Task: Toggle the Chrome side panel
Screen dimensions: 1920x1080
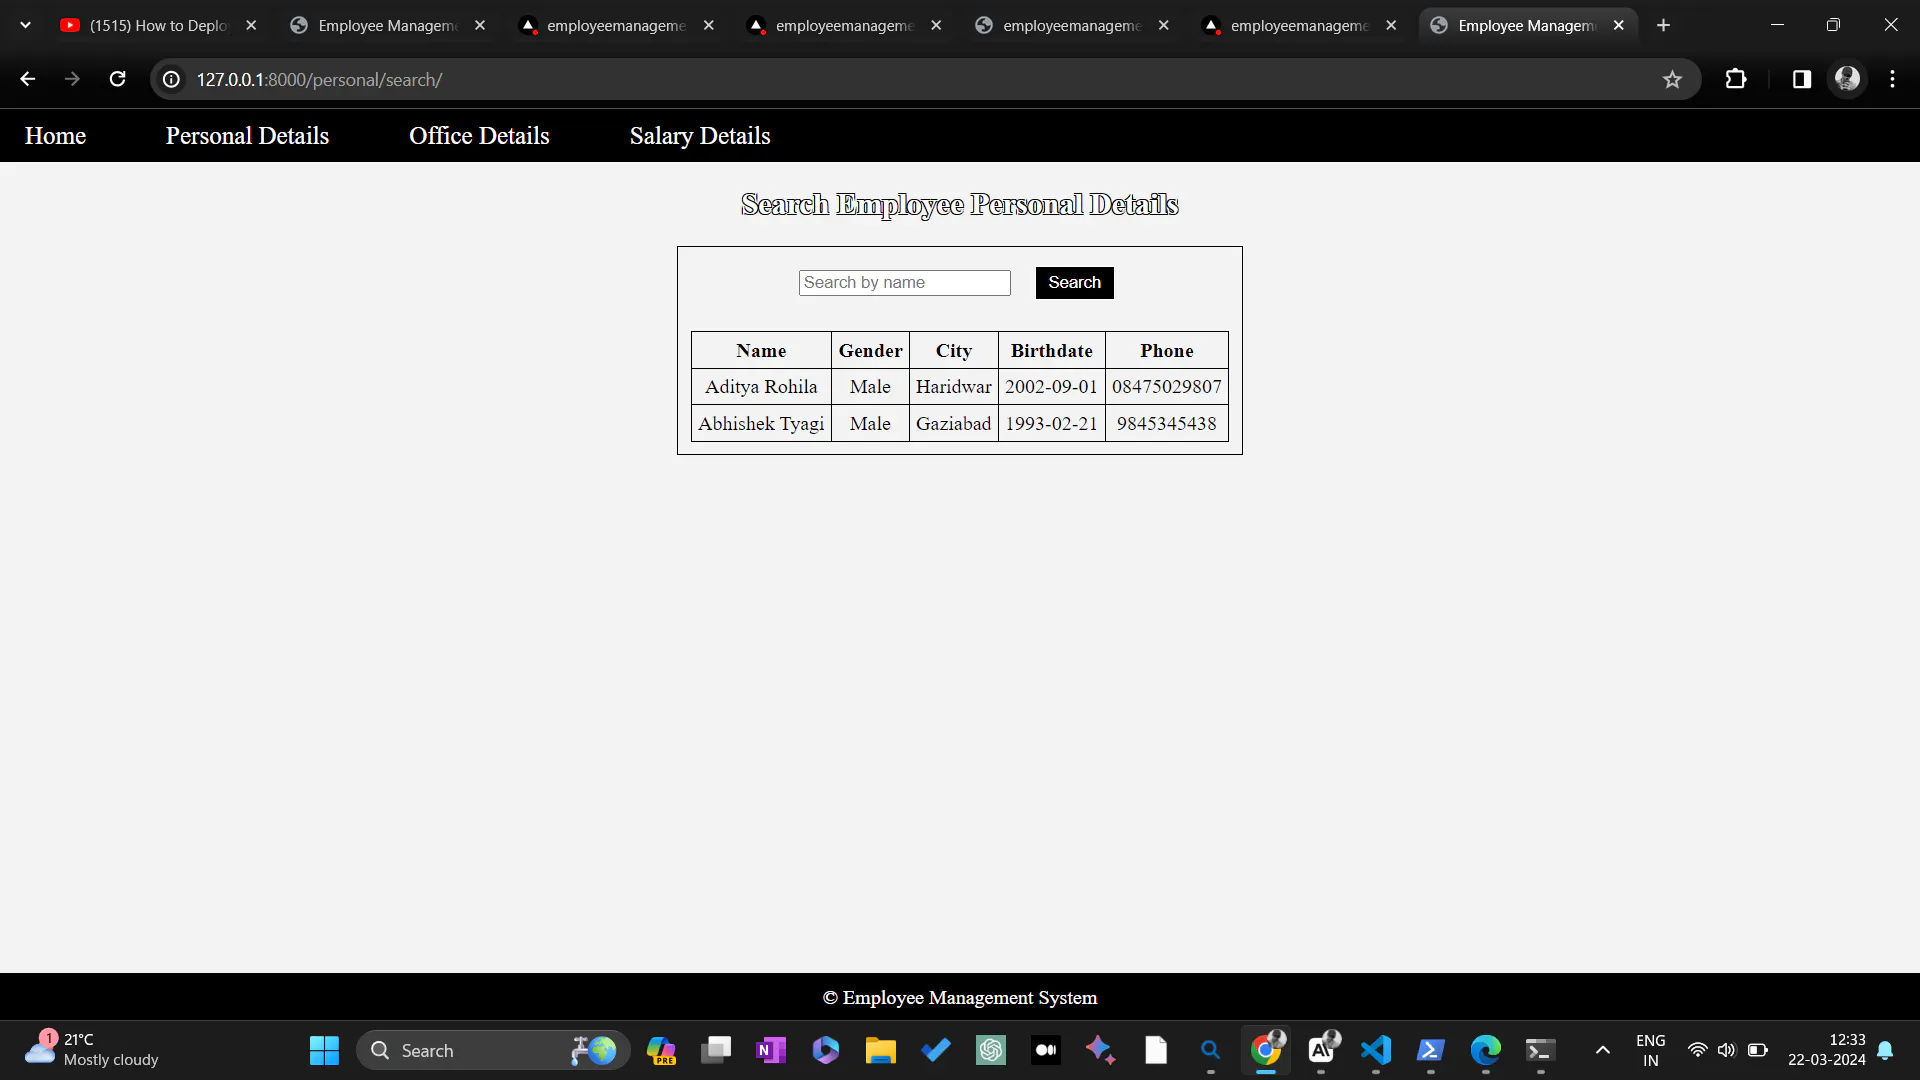Action: coord(1801,79)
